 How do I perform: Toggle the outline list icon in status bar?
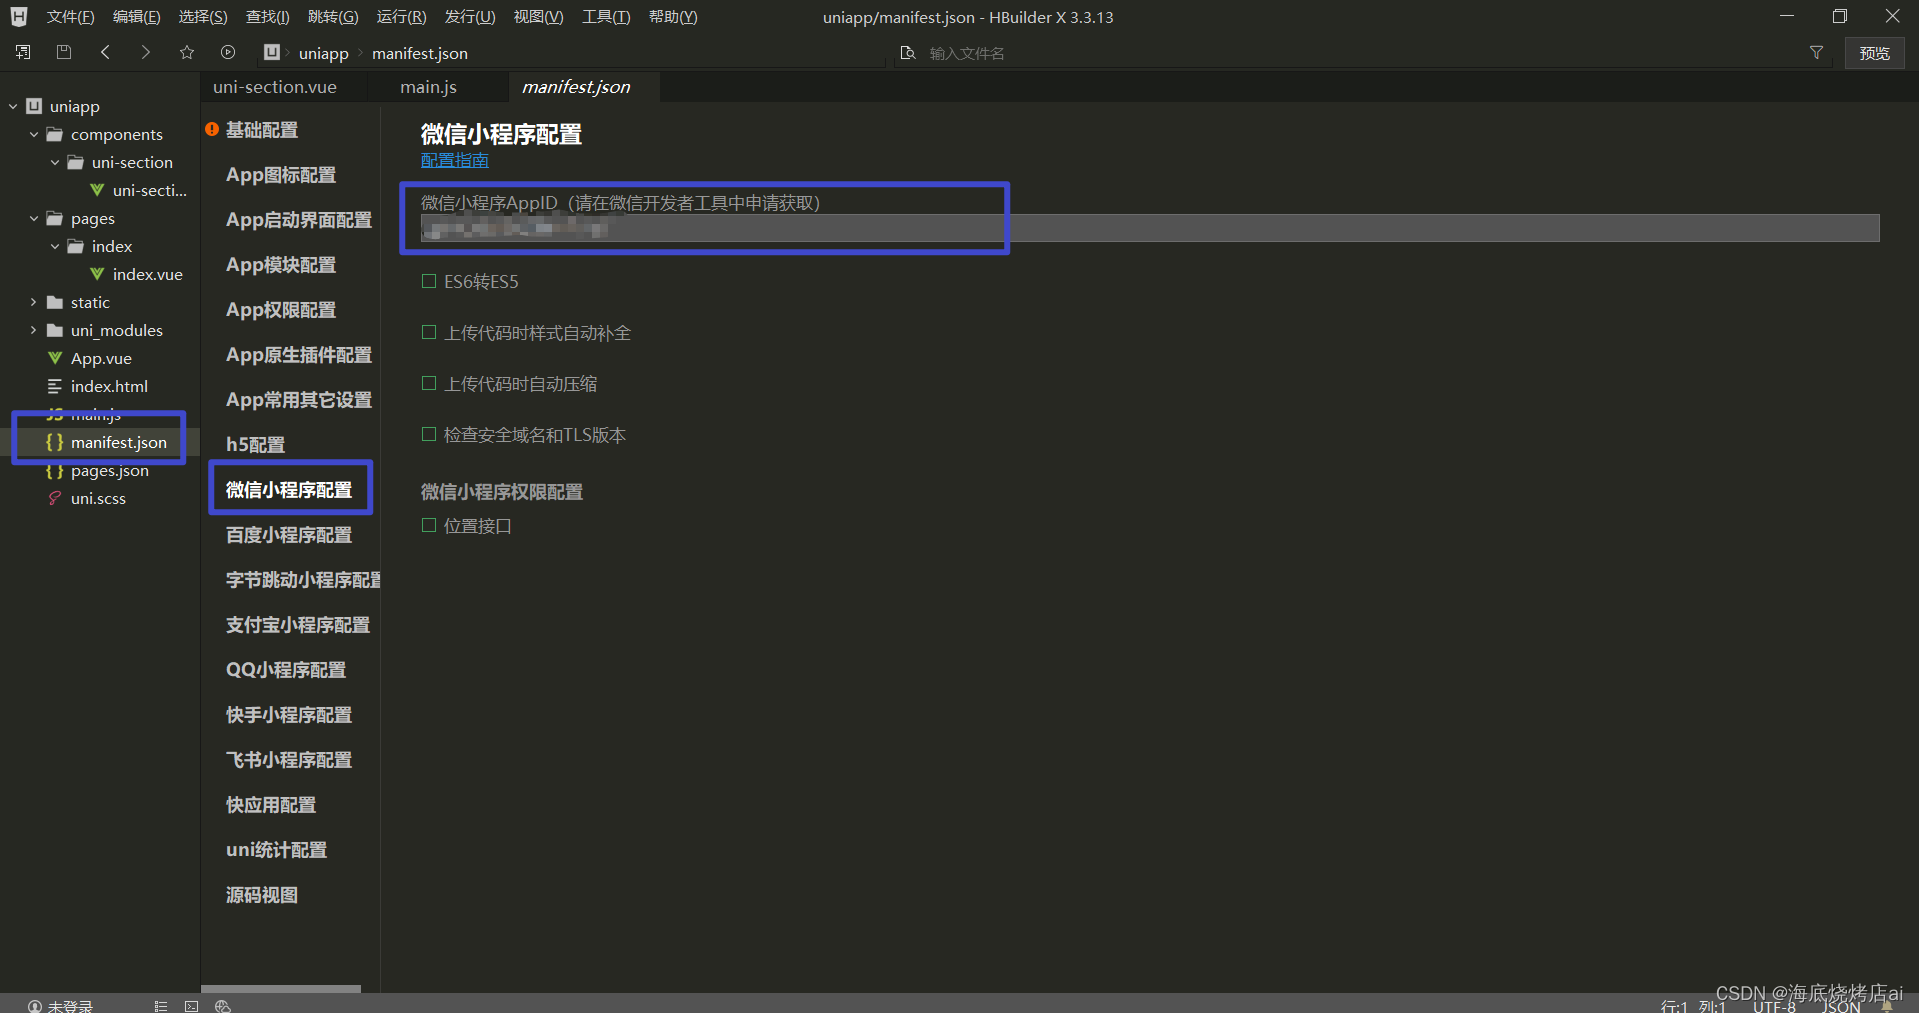(x=160, y=1006)
